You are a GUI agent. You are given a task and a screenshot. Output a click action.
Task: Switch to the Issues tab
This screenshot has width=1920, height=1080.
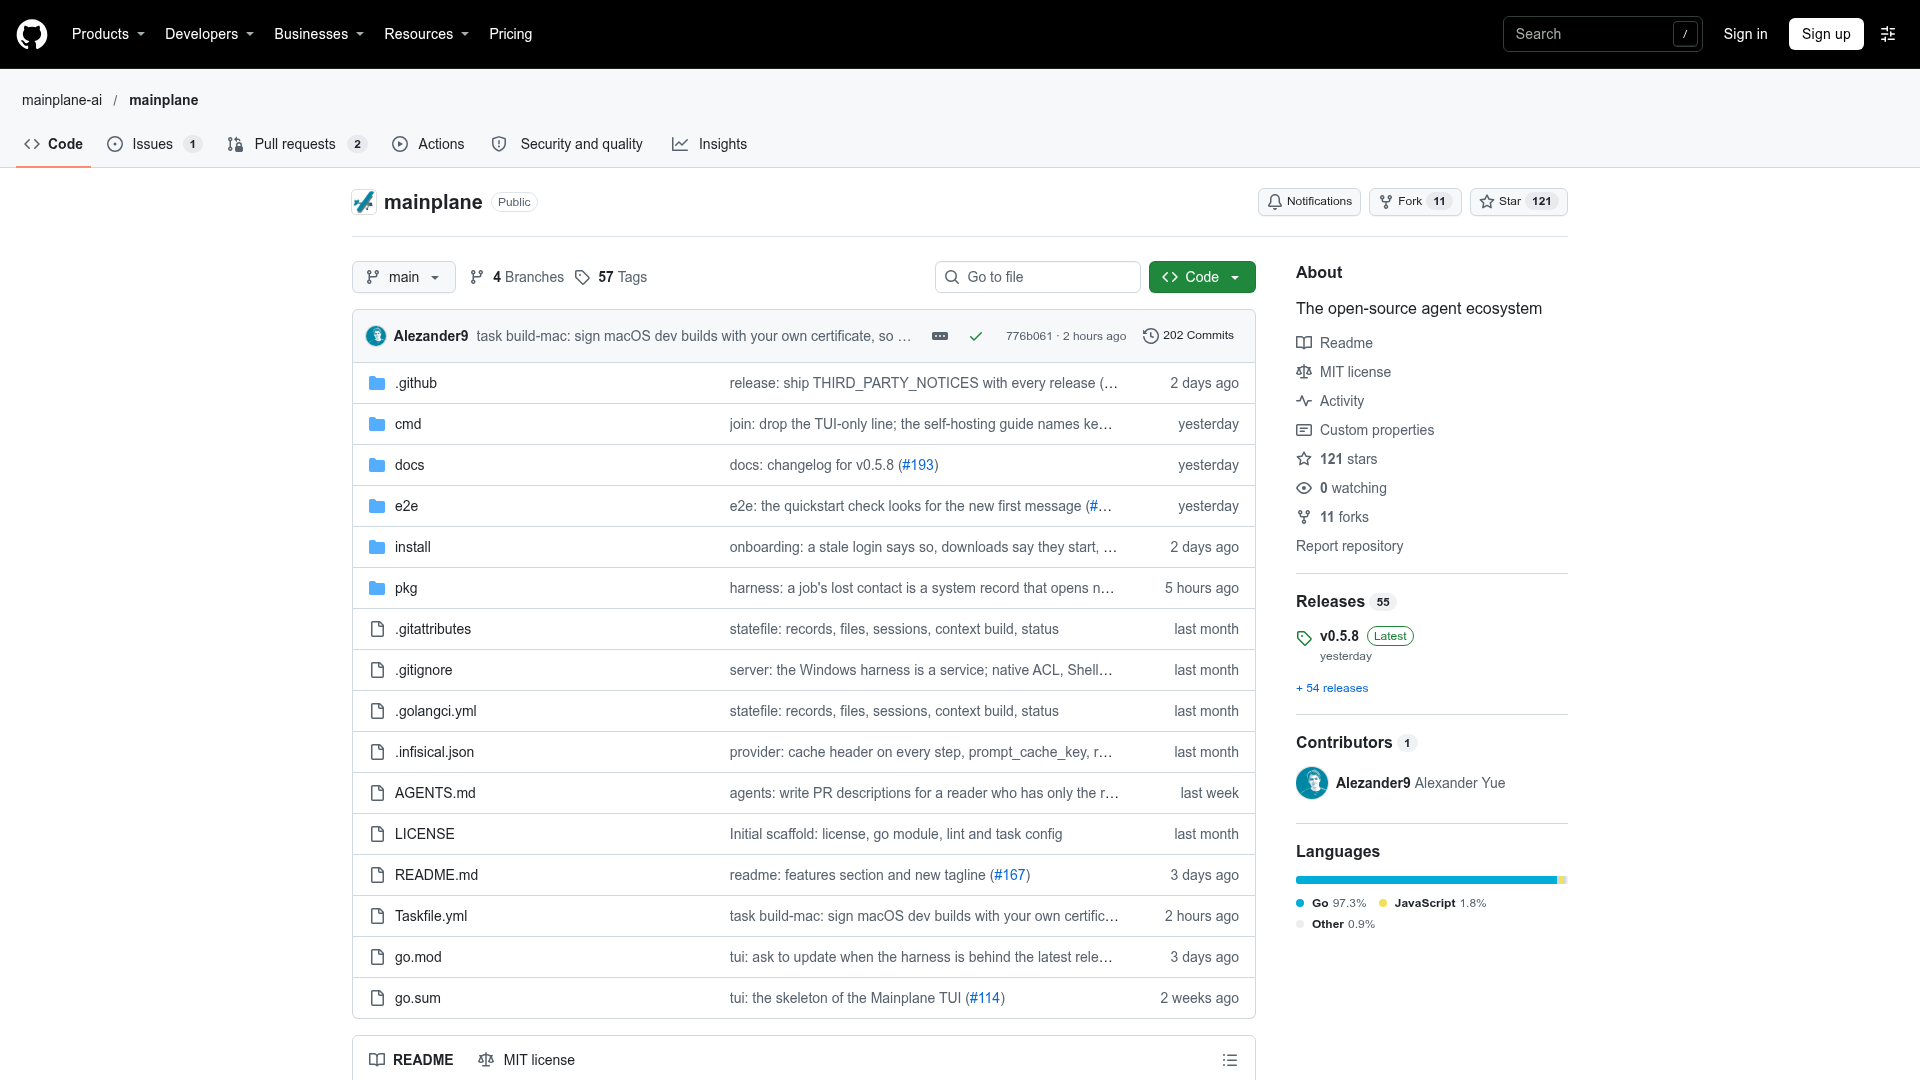[x=154, y=144]
